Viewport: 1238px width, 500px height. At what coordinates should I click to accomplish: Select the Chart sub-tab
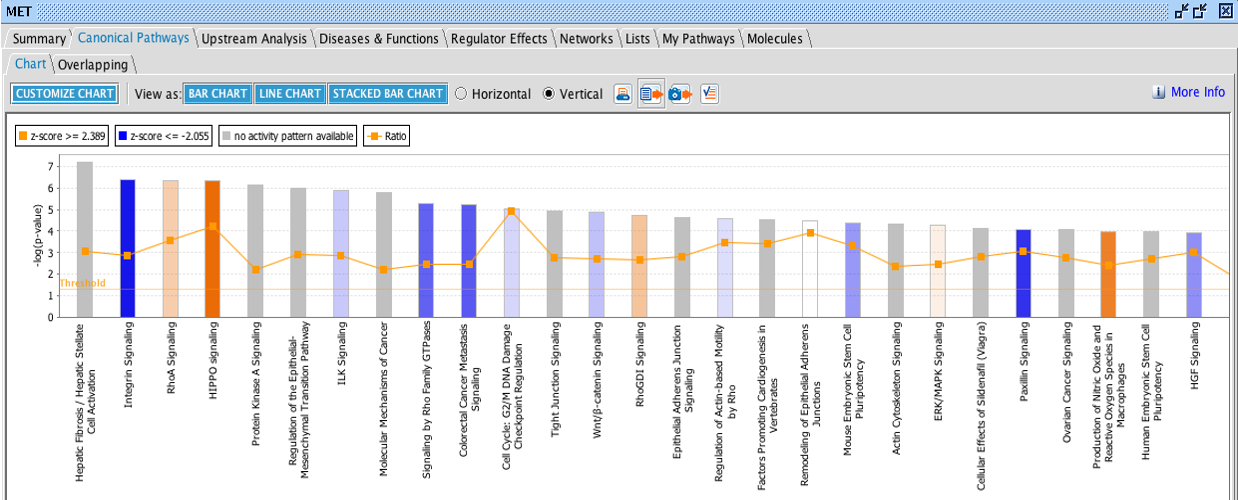[31, 64]
